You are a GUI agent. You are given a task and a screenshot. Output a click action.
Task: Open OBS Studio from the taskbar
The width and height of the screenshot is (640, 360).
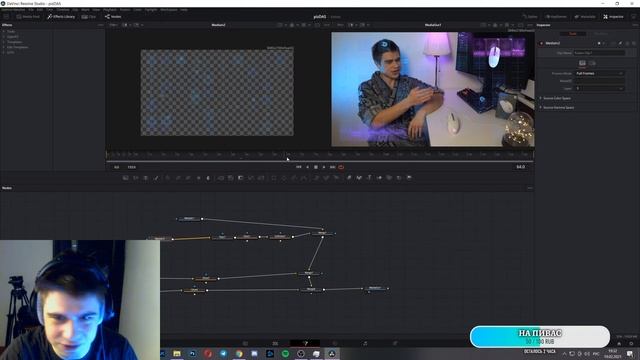click(301, 353)
